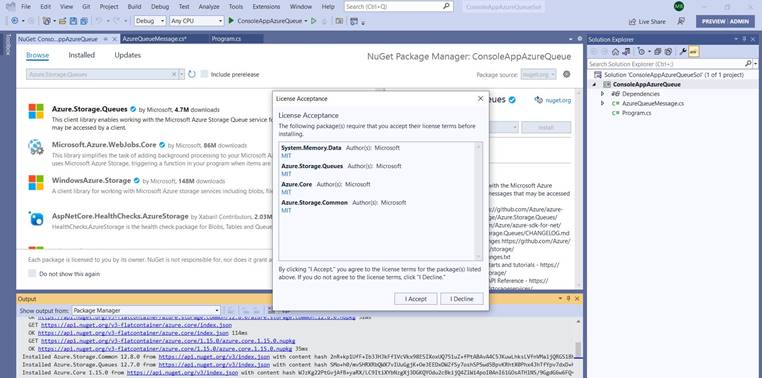Screen dimensions: 762x378
Task: Open the startup project dropdown arrow
Action: [x=306, y=21]
